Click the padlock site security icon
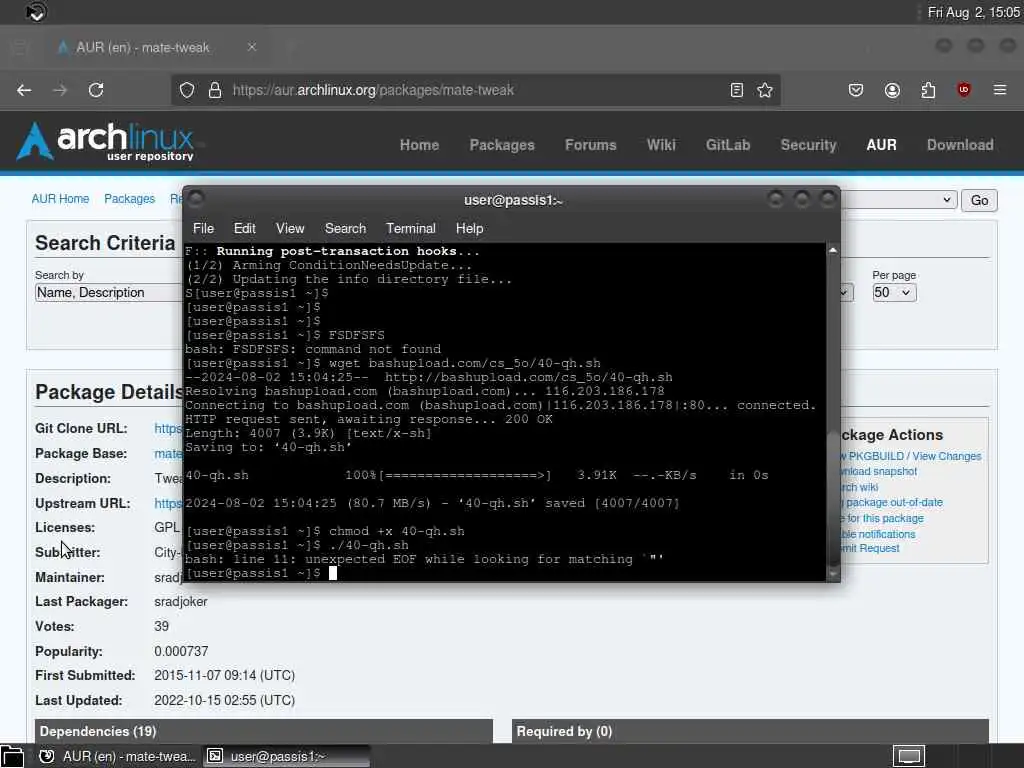The width and height of the screenshot is (1024, 768). pos(215,90)
